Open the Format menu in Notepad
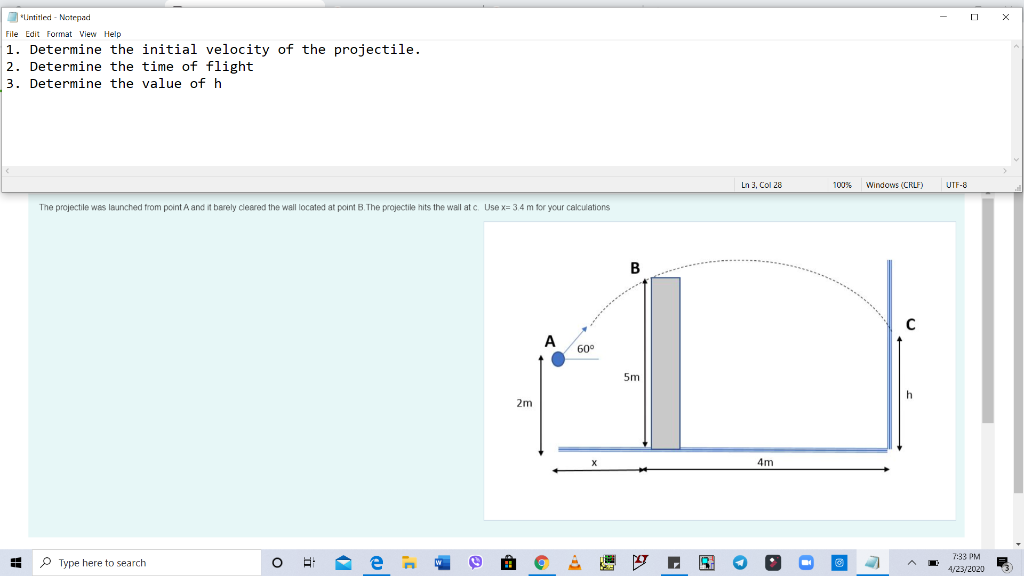 (x=59, y=33)
